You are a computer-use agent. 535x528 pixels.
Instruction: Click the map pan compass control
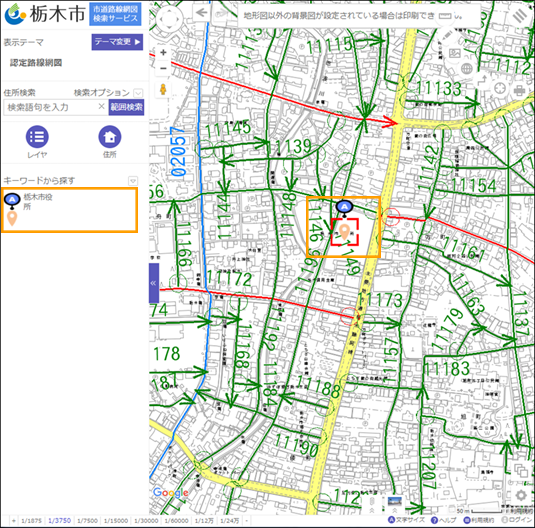pyautogui.click(x=170, y=19)
